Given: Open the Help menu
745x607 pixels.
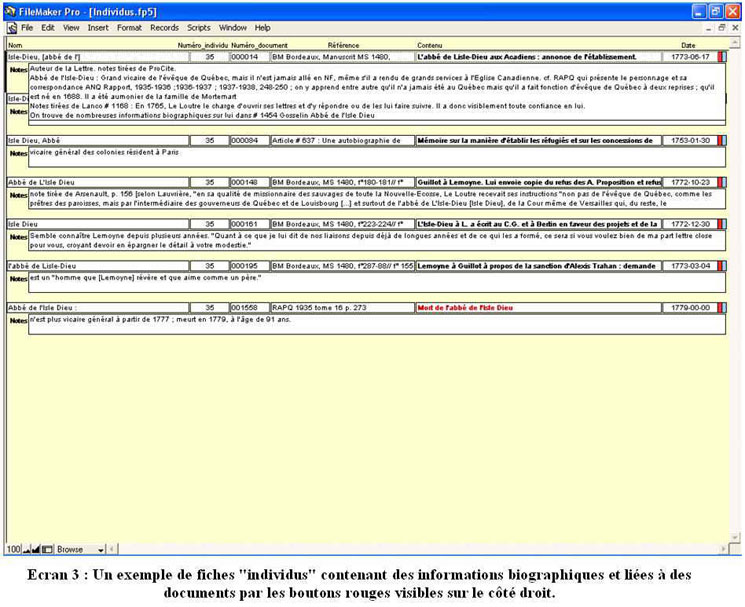Looking at the screenshot, I should click(262, 28).
